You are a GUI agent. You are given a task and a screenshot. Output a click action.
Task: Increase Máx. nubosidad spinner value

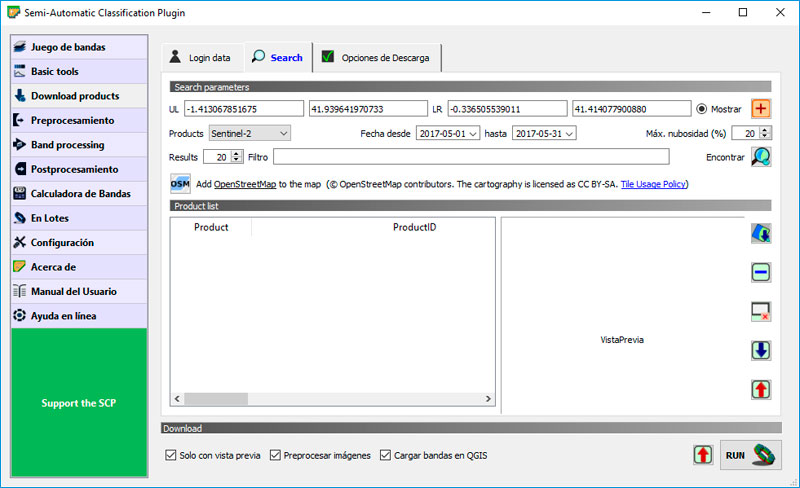(764, 130)
